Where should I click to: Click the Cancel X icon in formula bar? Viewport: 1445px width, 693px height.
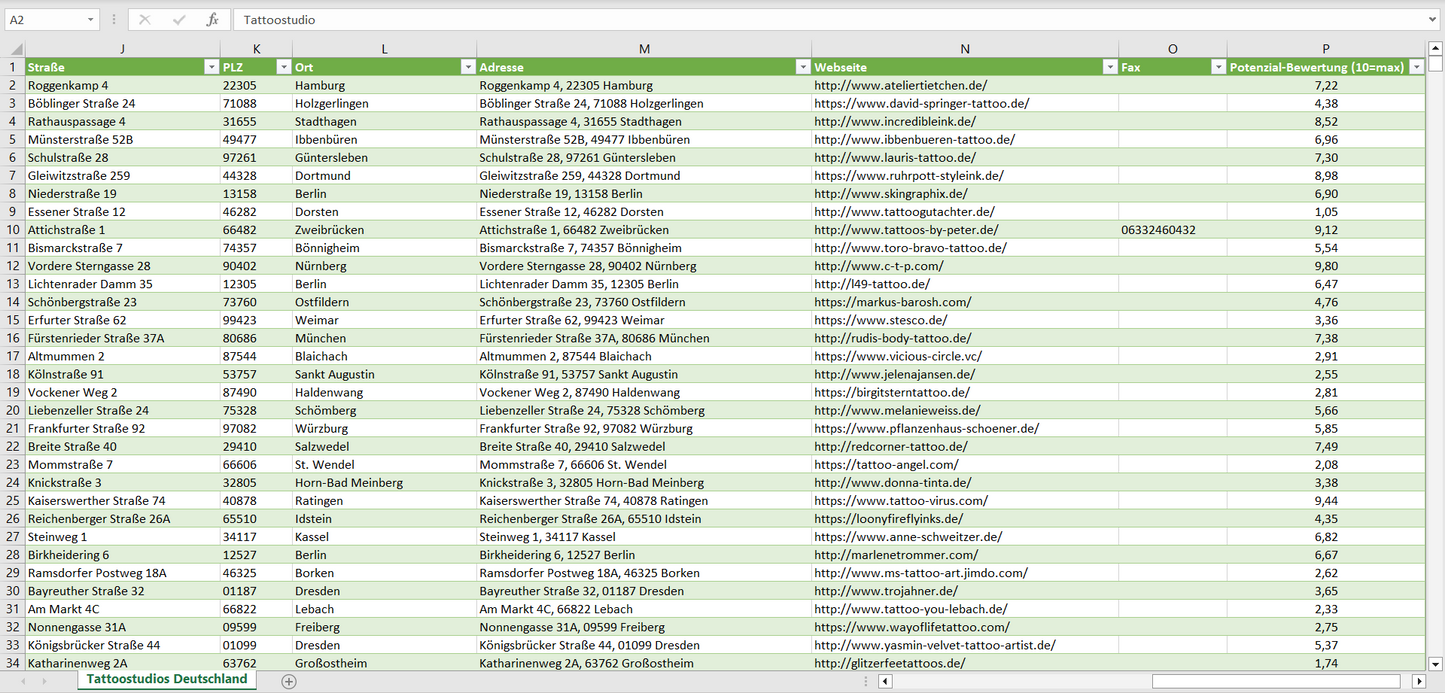pyautogui.click(x=145, y=20)
